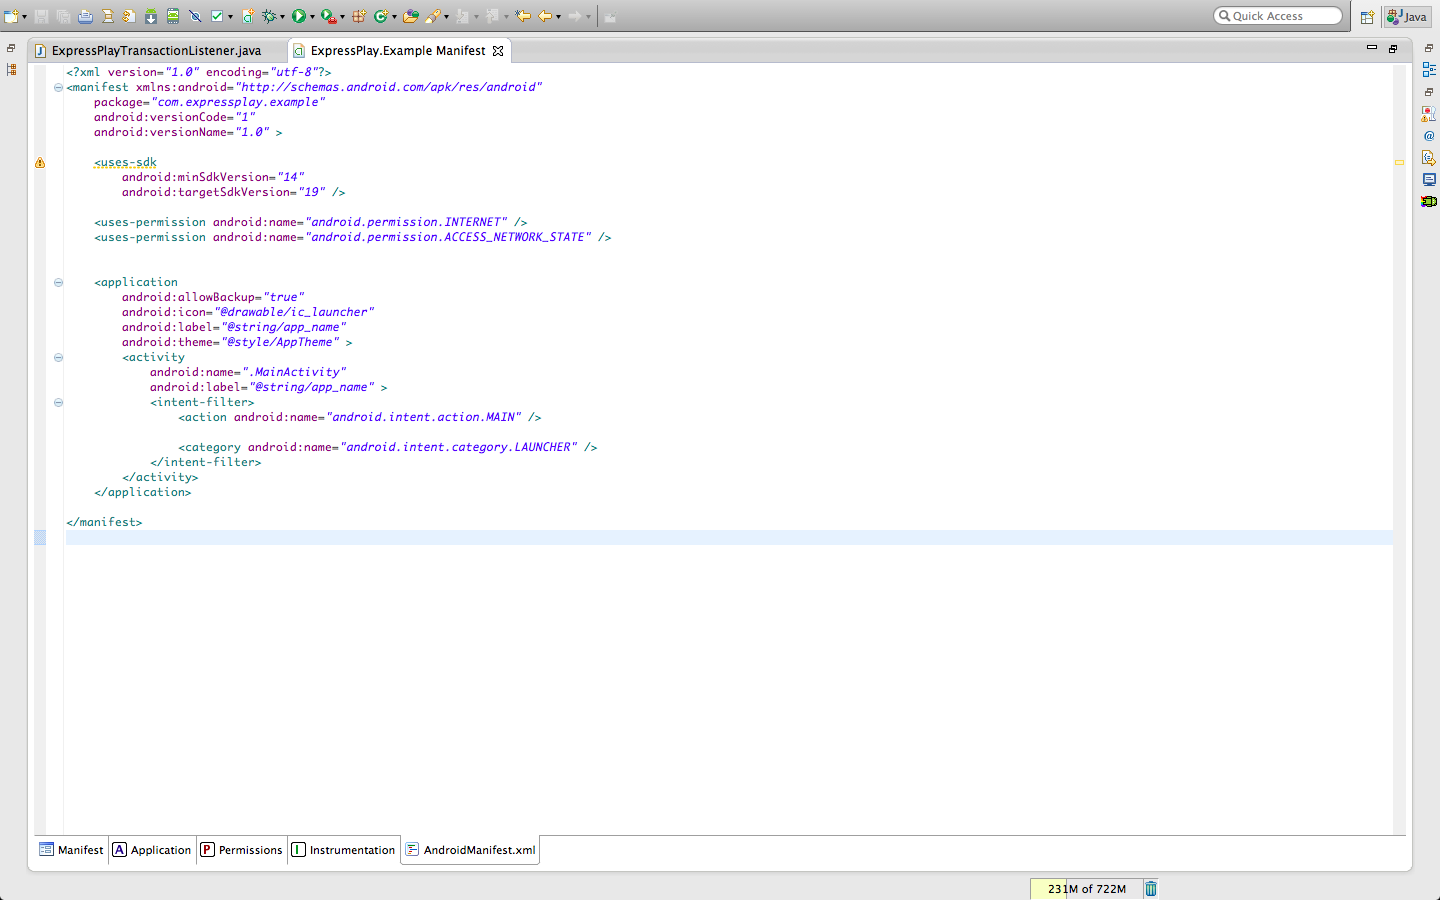Screen dimensions: 1440x900
Task: Open the Android SDK Manager
Action: 150,16
